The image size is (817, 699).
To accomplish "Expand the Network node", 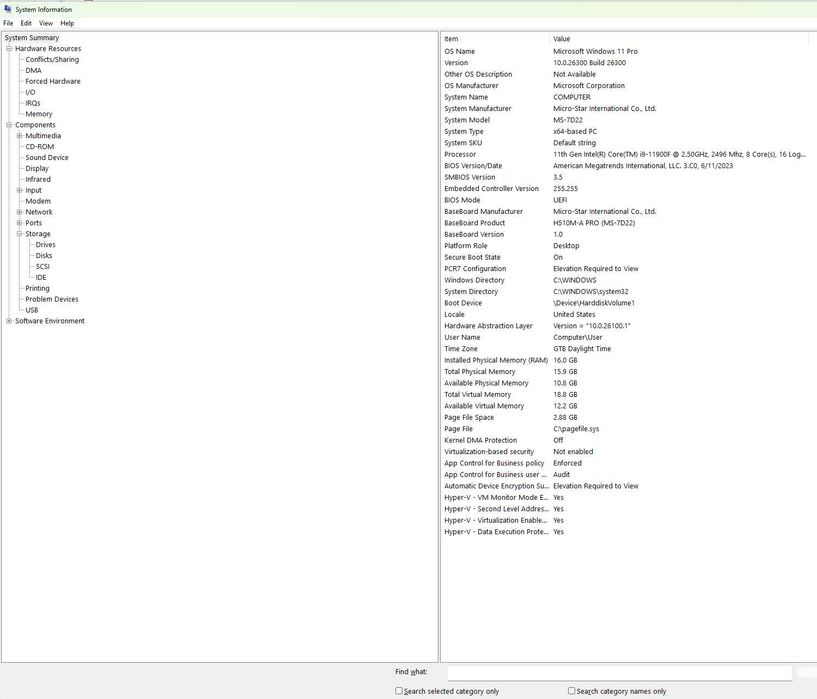I will (x=19, y=212).
